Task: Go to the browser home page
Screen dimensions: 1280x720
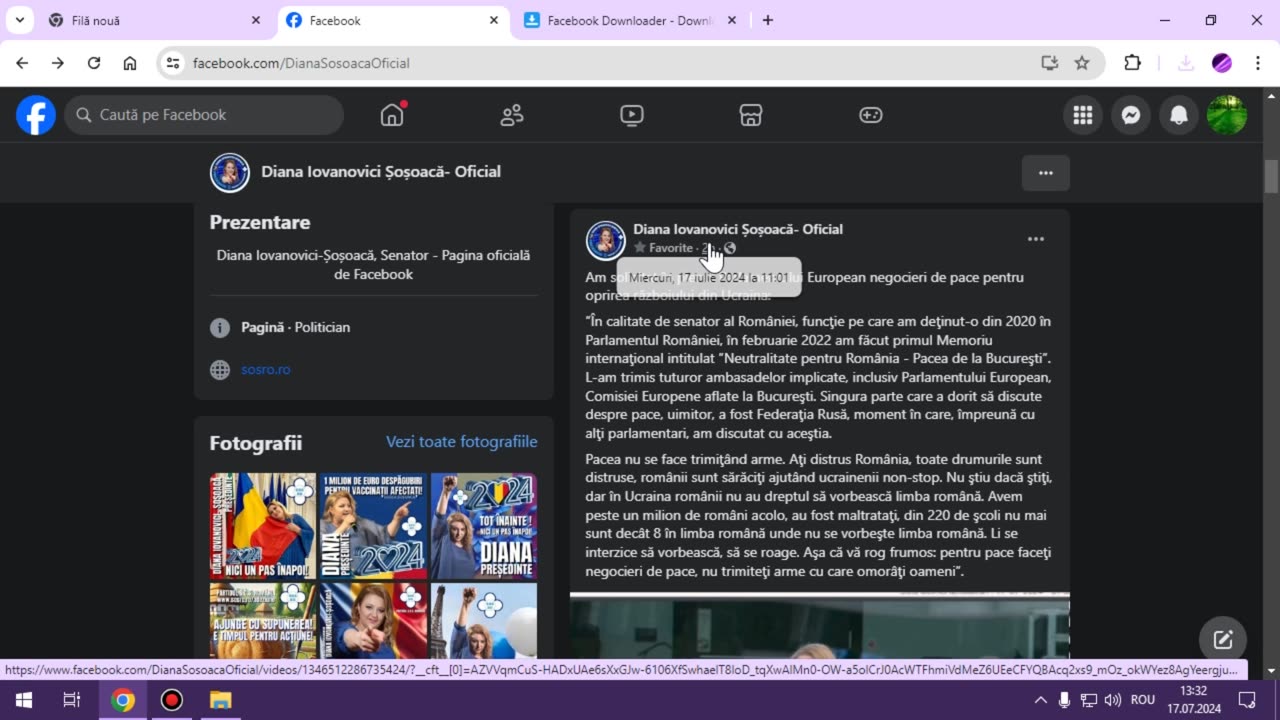Action: tap(130, 63)
